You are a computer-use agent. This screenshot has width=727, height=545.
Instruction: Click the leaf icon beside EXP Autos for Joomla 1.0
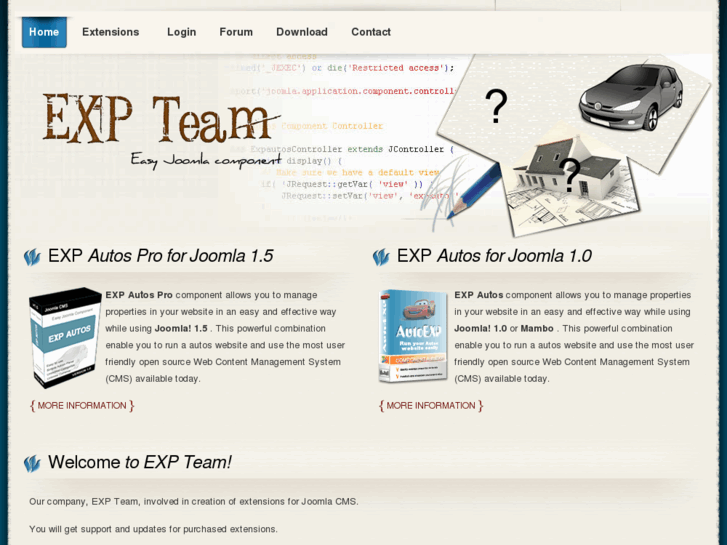(x=381, y=257)
